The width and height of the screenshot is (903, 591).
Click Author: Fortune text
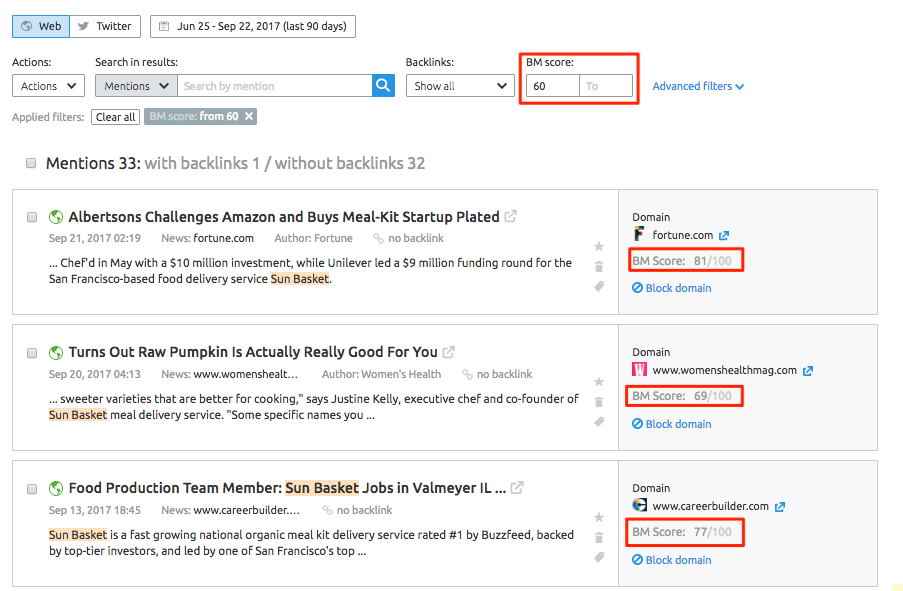(313, 238)
